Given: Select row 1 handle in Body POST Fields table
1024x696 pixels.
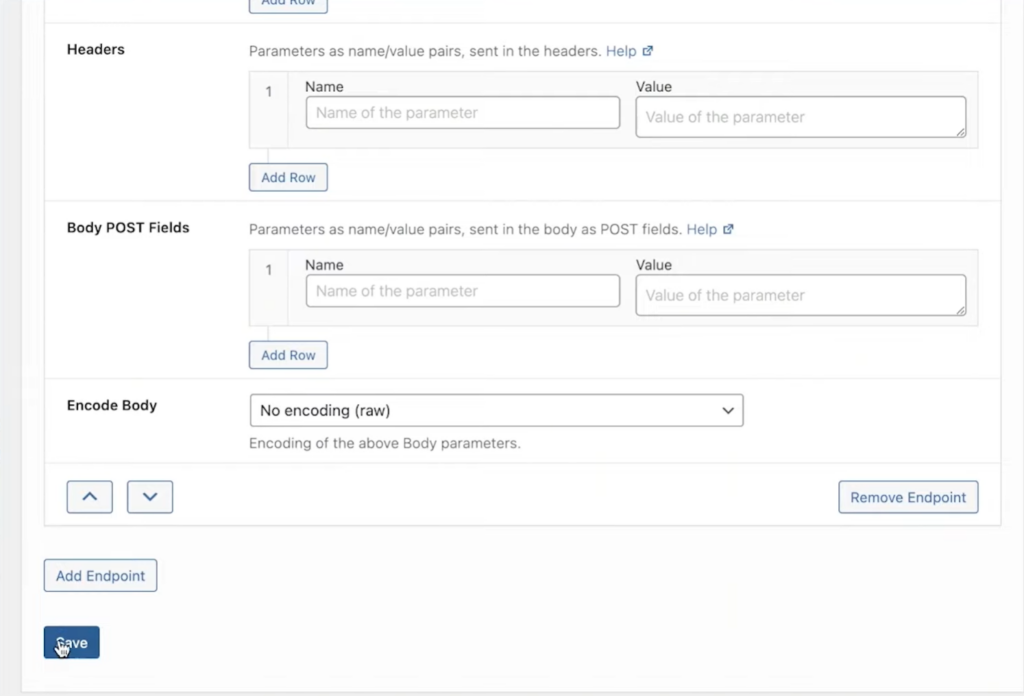Looking at the screenshot, I should point(268,270).
